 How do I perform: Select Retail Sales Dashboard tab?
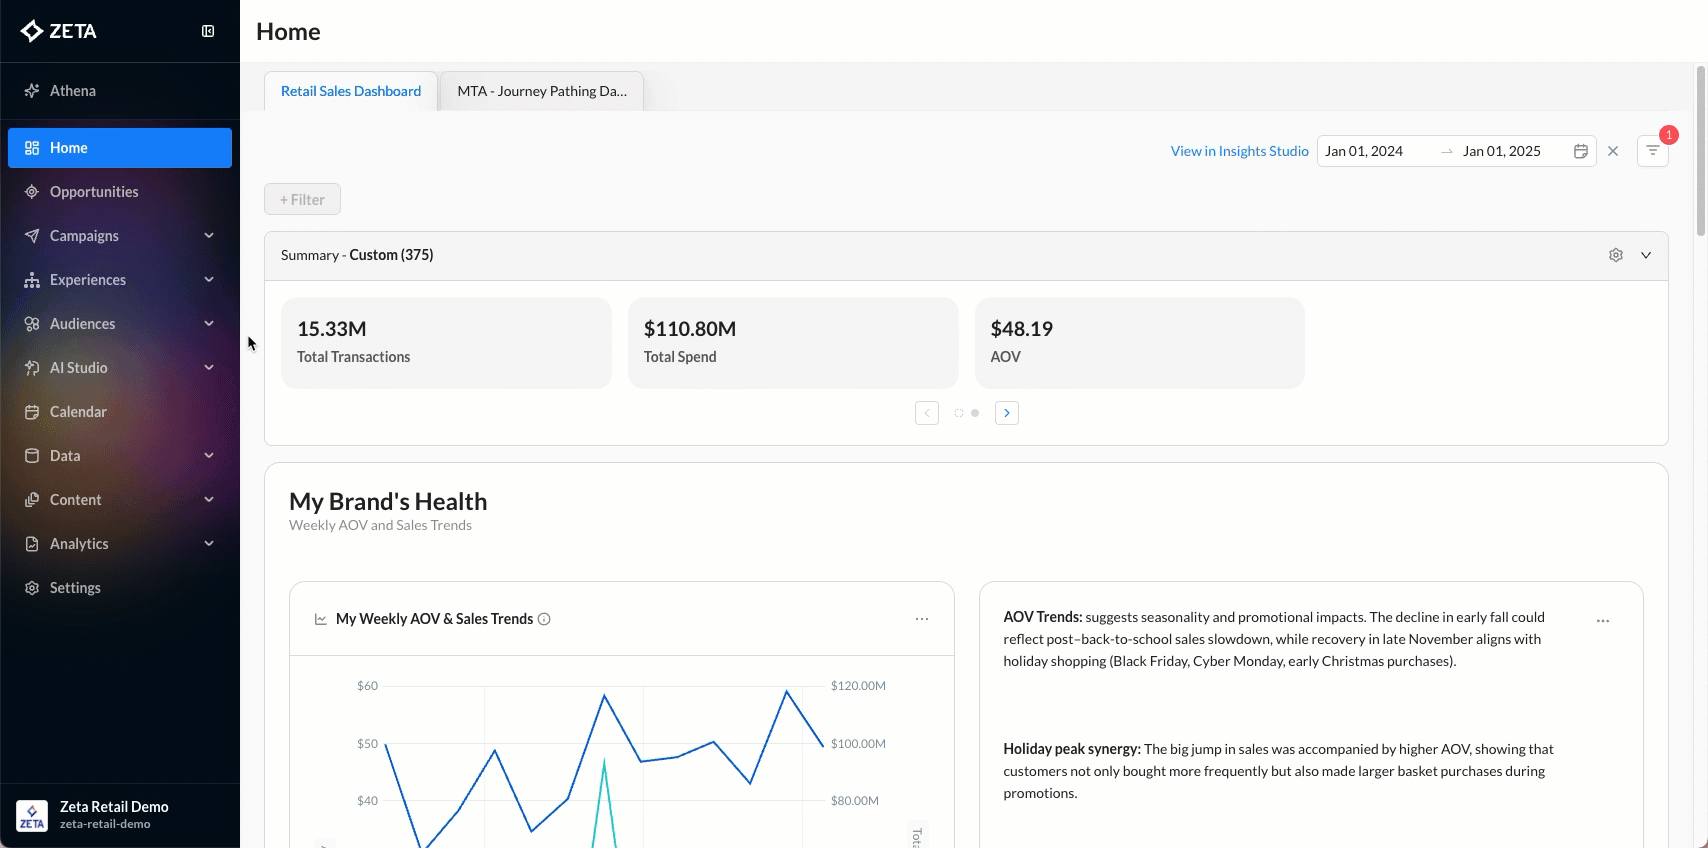tap(351, 91)
